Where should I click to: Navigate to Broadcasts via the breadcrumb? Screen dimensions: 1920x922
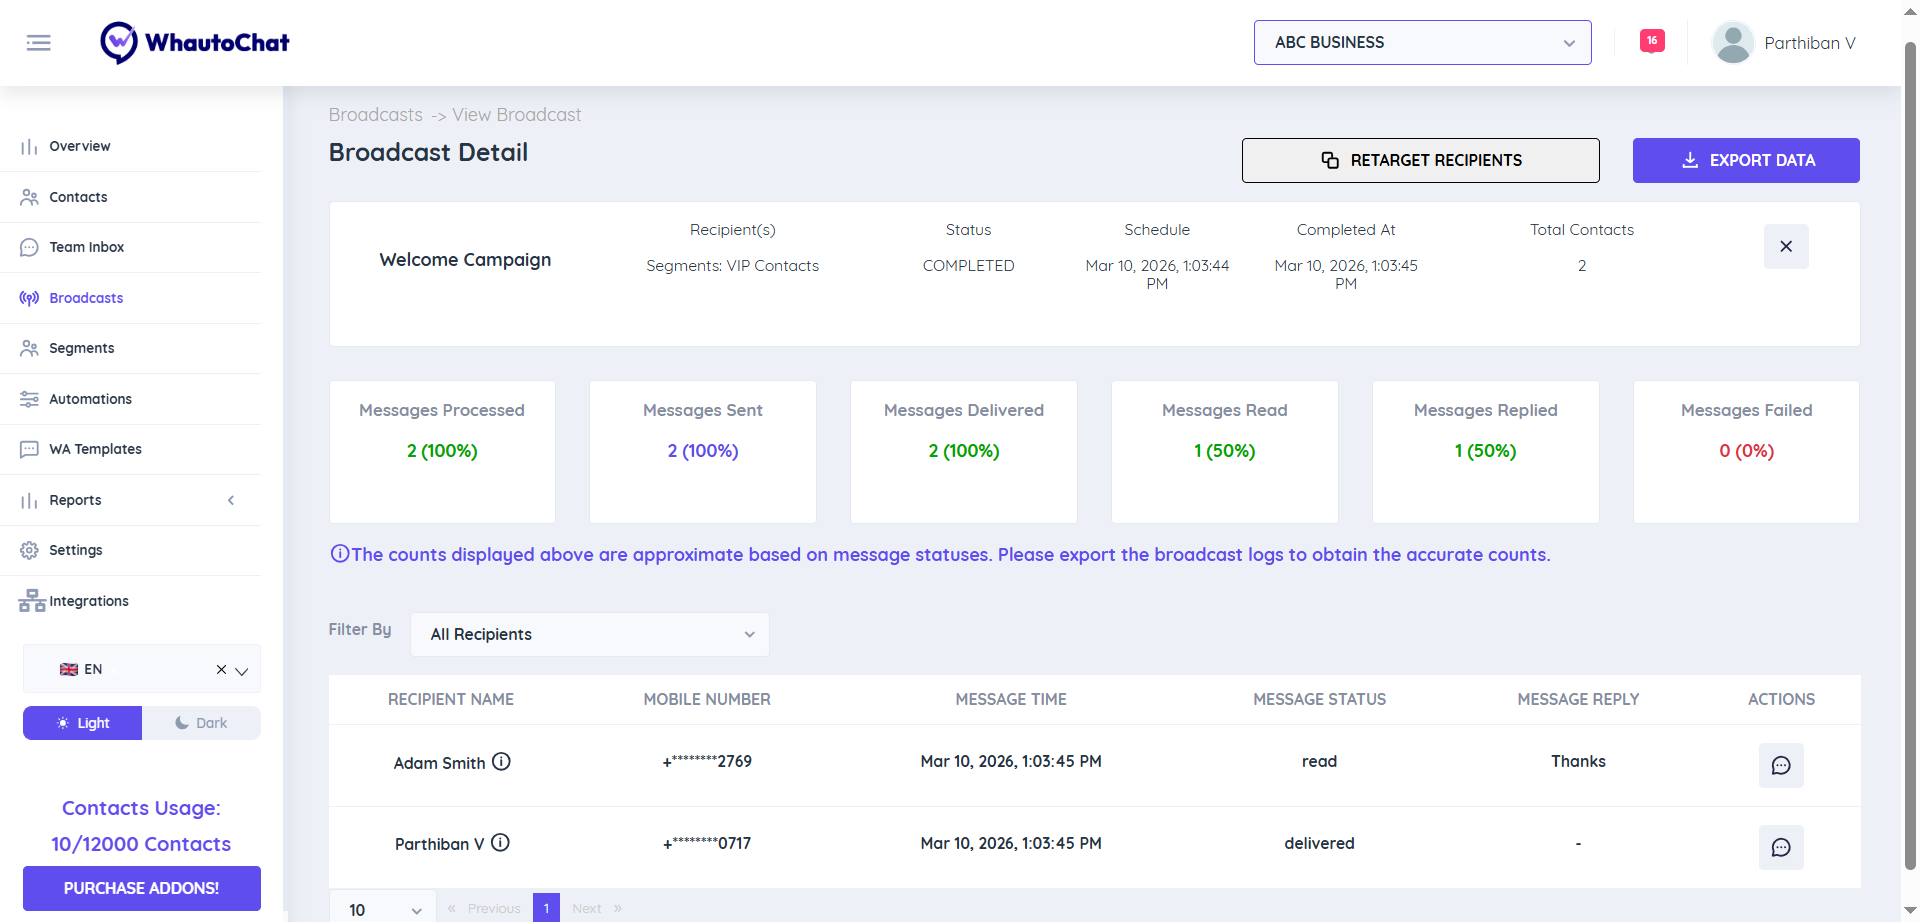tap(375, 114)
